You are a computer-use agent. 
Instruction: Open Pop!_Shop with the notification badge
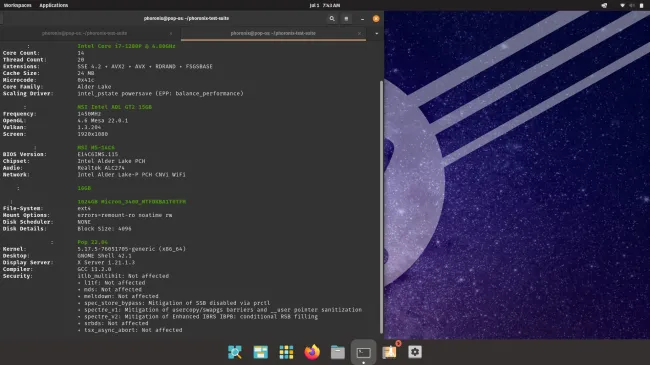pos(390,352)
